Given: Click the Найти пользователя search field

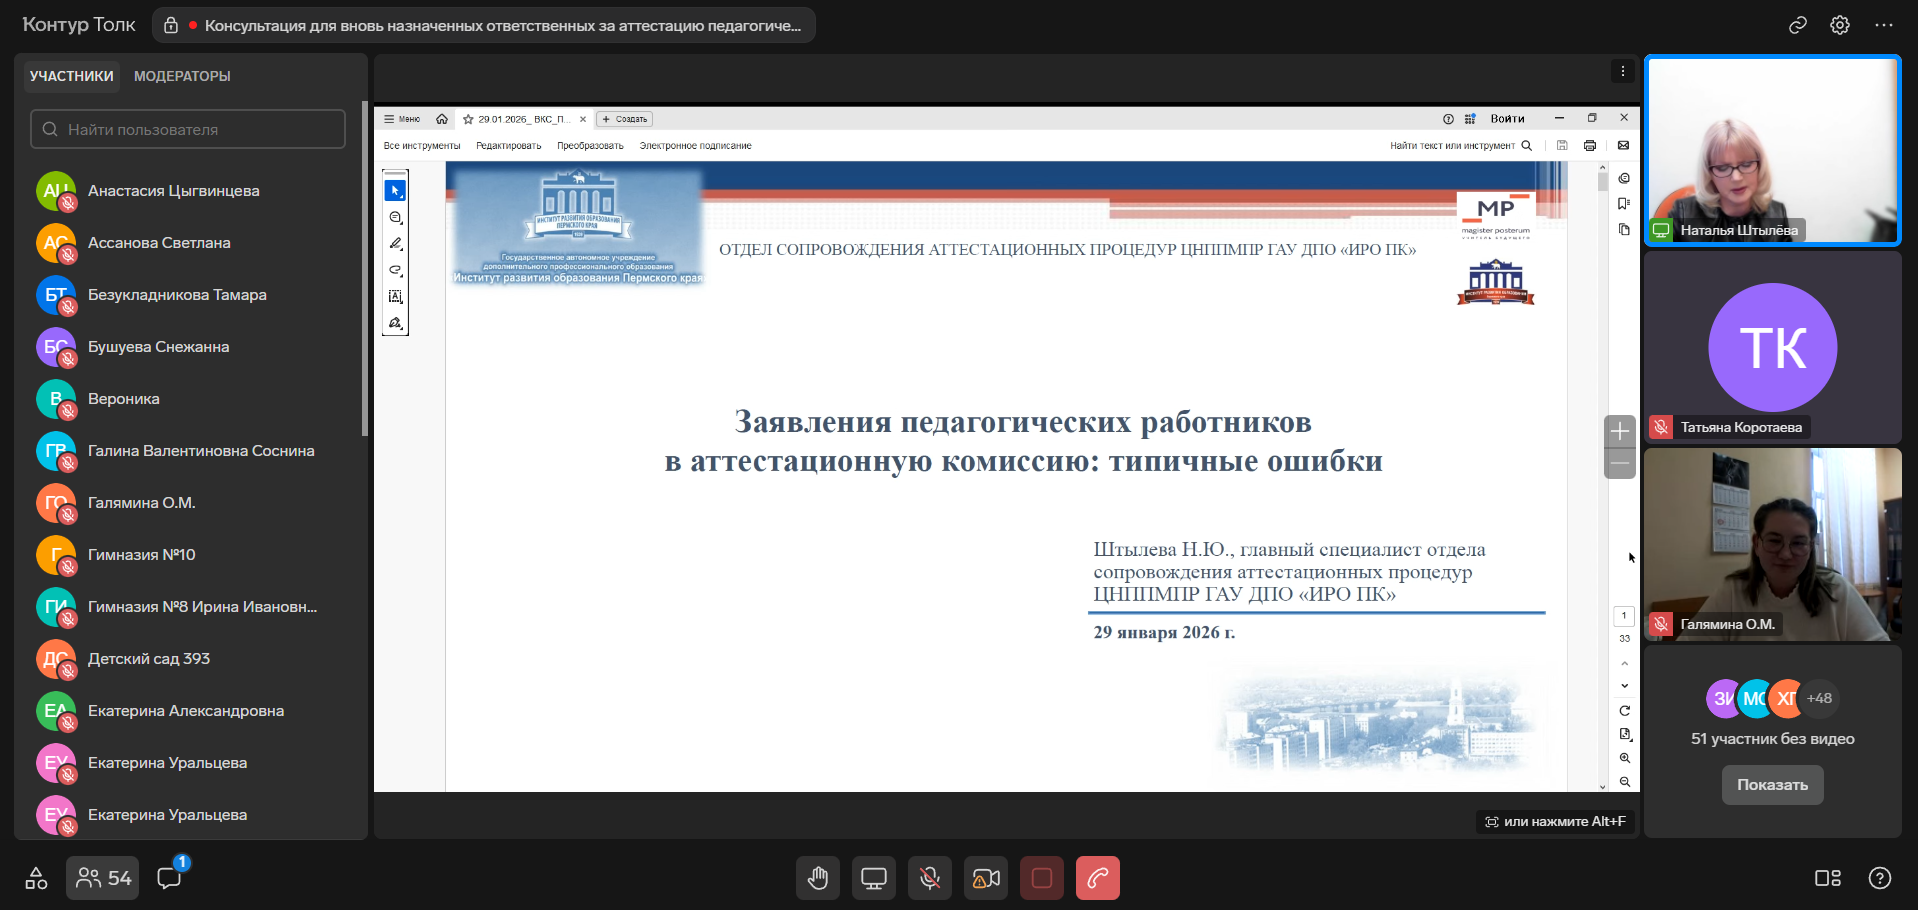Looking at the screenshot, I should 188,129.
